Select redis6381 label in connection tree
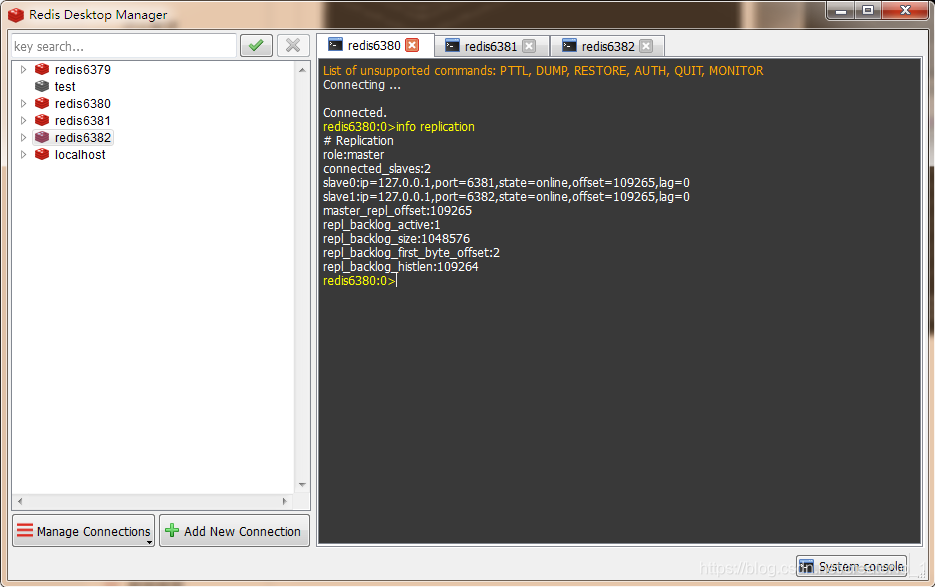The height and width of the screenshot is (587, 935). pos(82,121)
